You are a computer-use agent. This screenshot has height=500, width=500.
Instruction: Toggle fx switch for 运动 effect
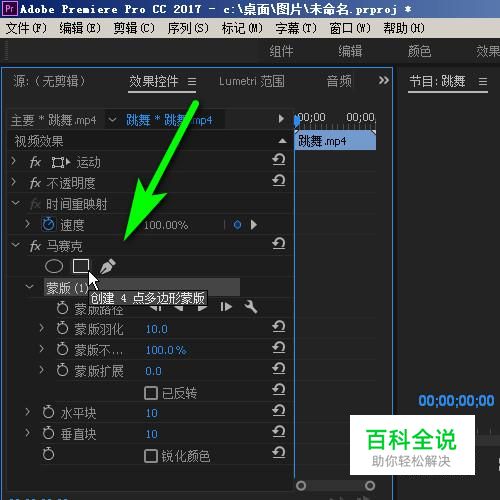(x=35, y=162)
